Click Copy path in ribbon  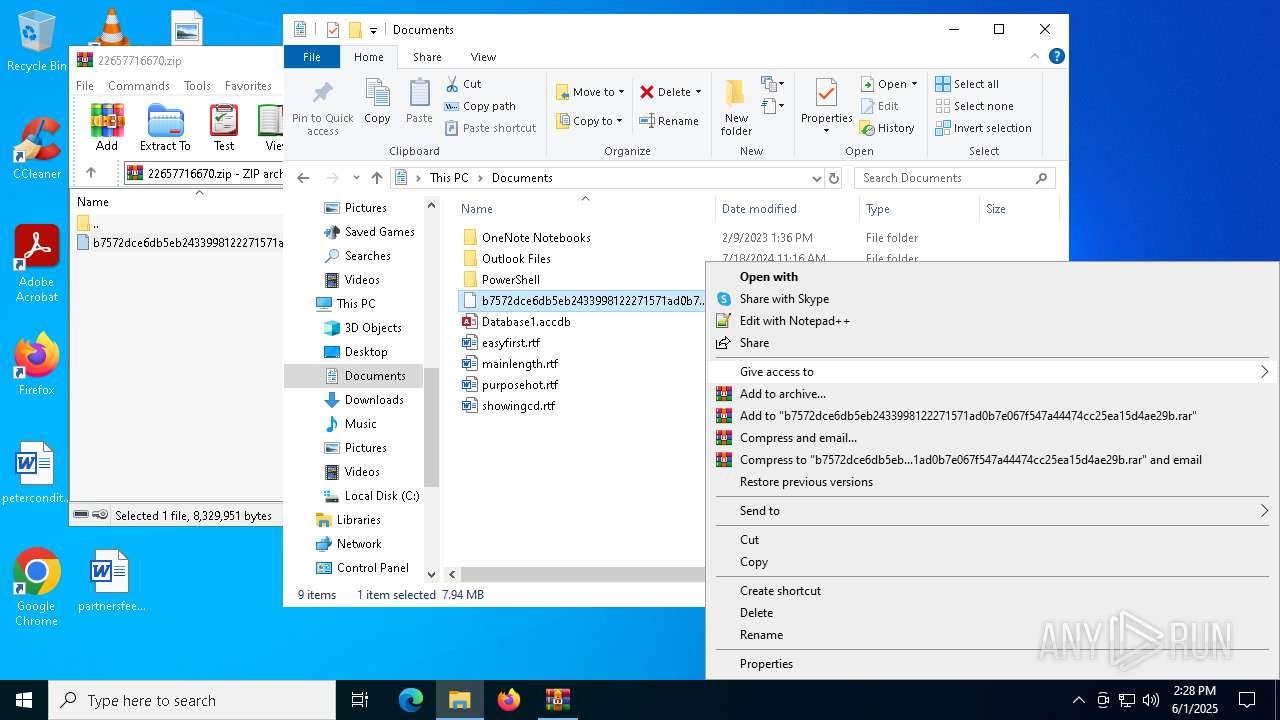pyautogui.click(x=480, y=106)
